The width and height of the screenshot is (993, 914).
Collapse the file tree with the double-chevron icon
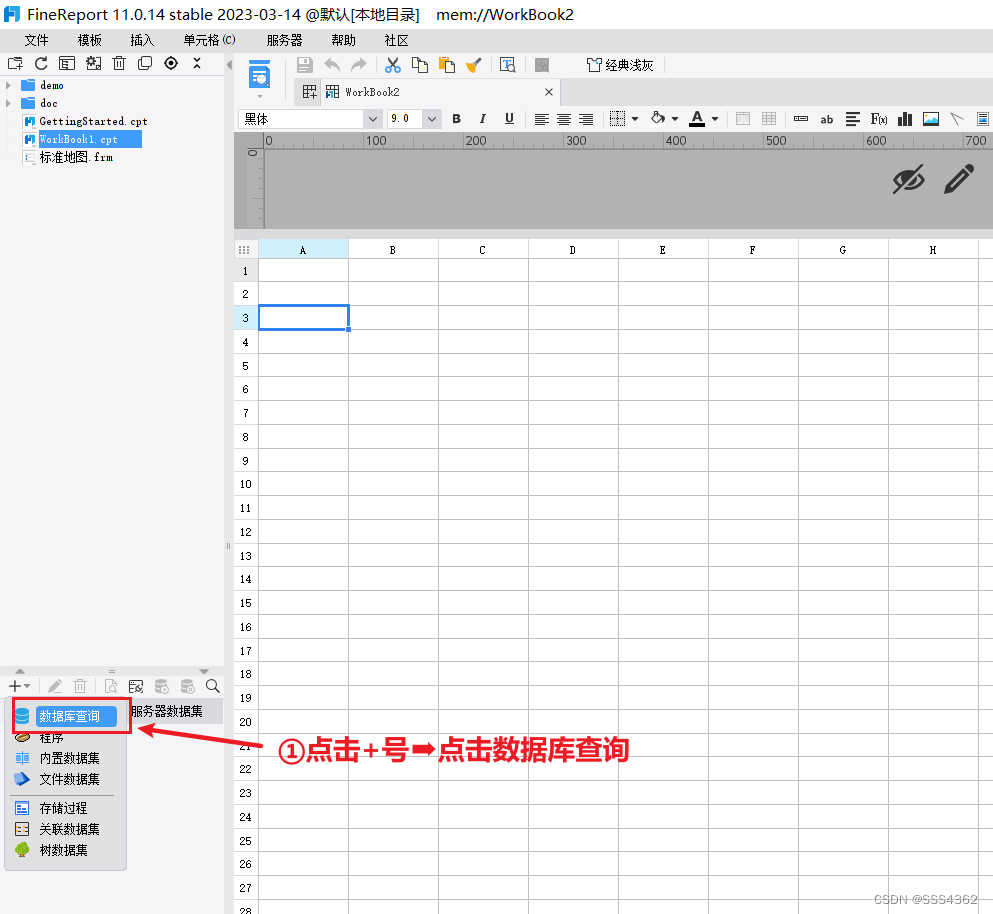point(197,63)
